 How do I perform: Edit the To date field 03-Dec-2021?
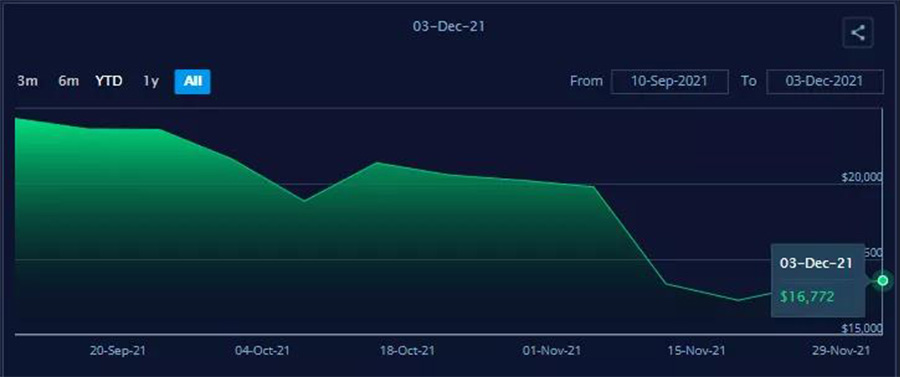click(825, 81)
